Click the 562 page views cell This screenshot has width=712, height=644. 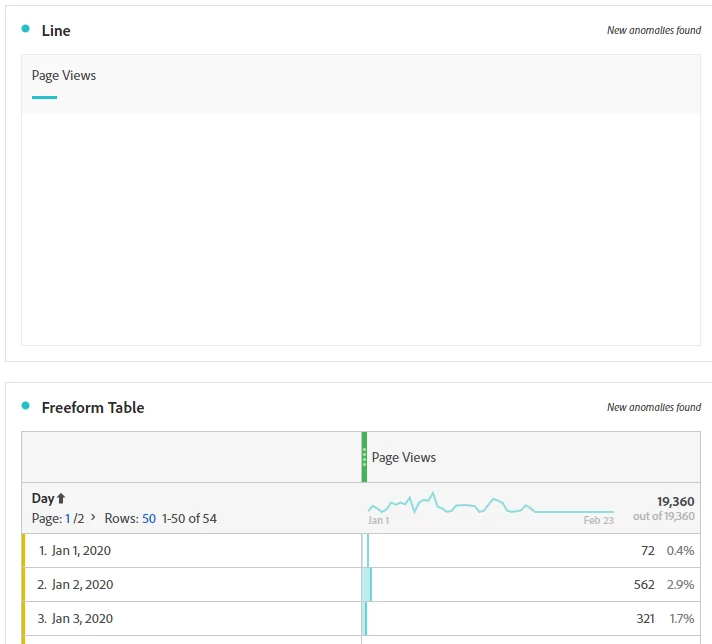tap(644, 585)
